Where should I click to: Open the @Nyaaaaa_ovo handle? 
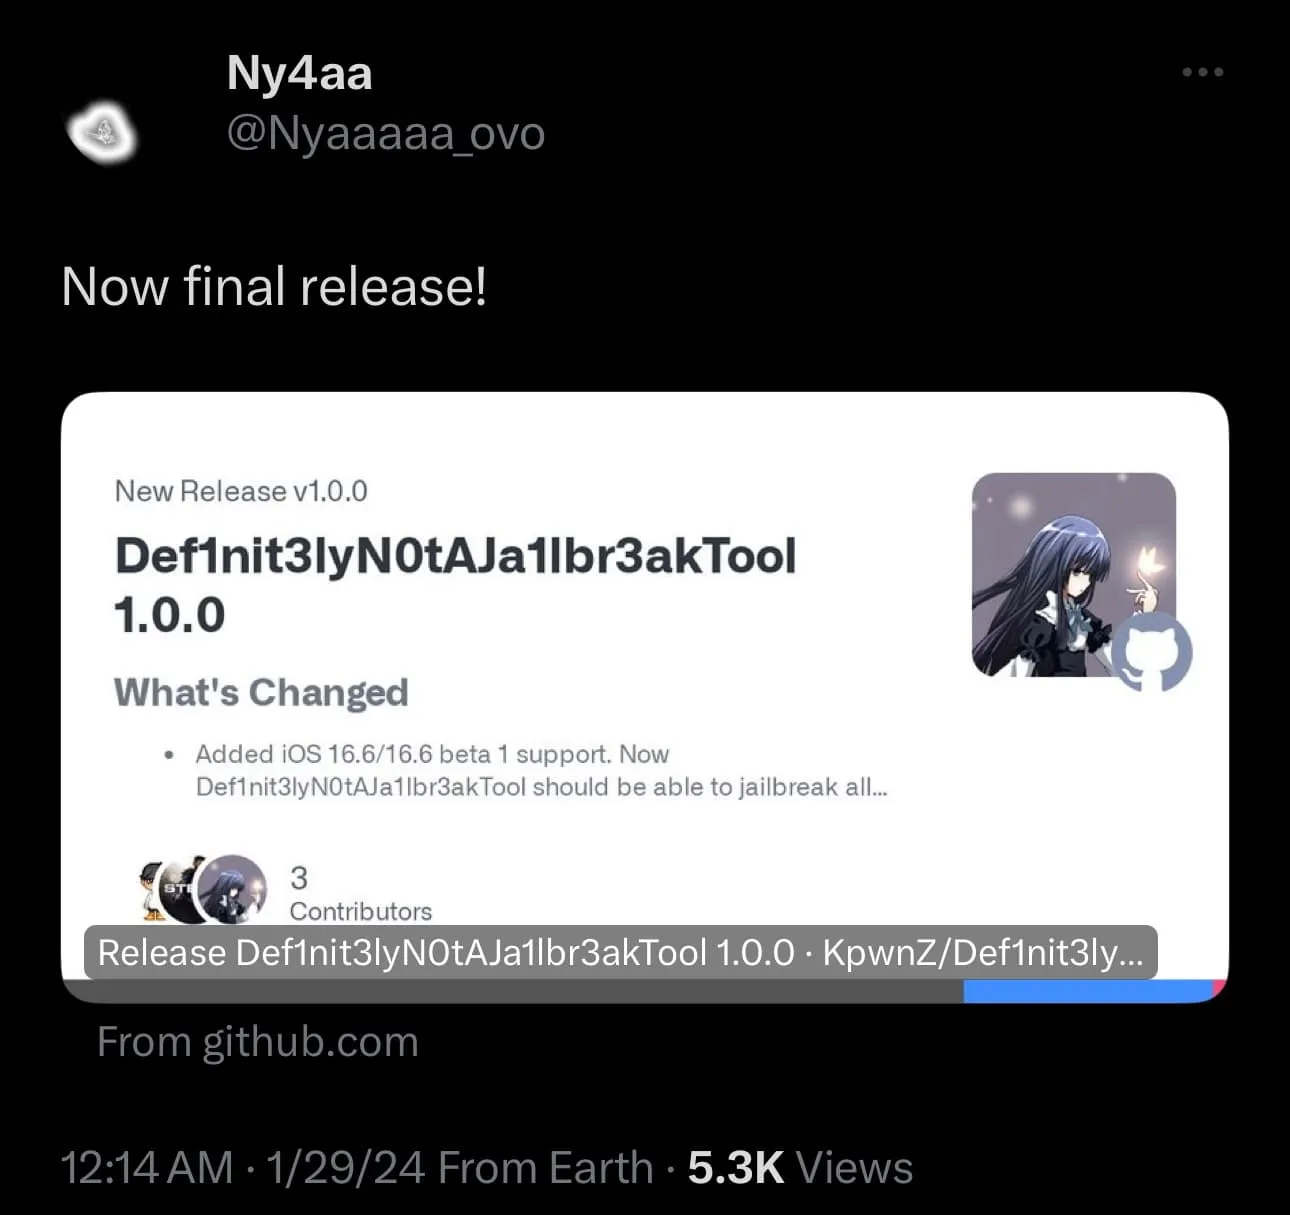coord(385,133)
